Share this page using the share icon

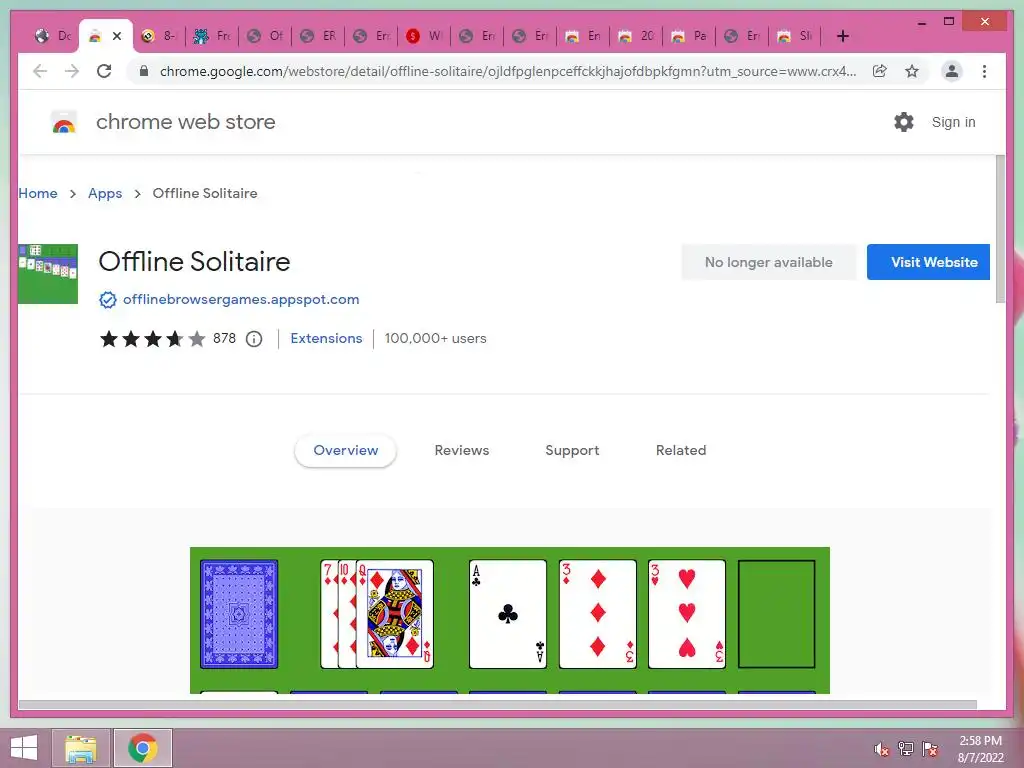click(x=880, y=71)
